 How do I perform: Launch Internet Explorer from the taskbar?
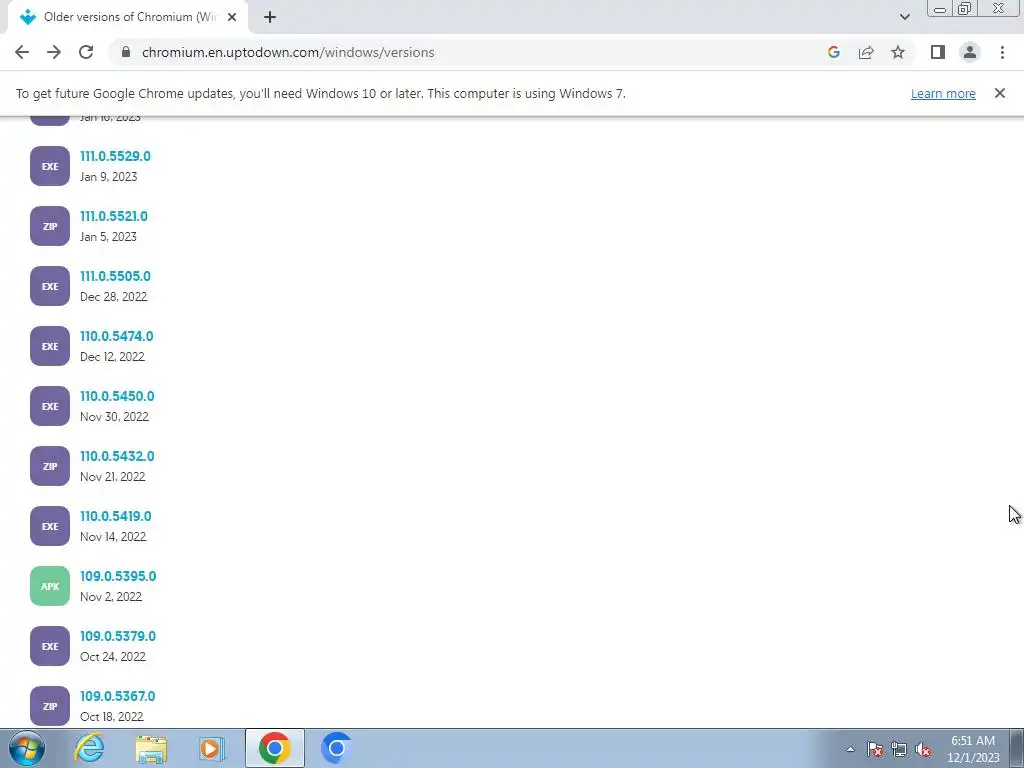click(89, 748)
